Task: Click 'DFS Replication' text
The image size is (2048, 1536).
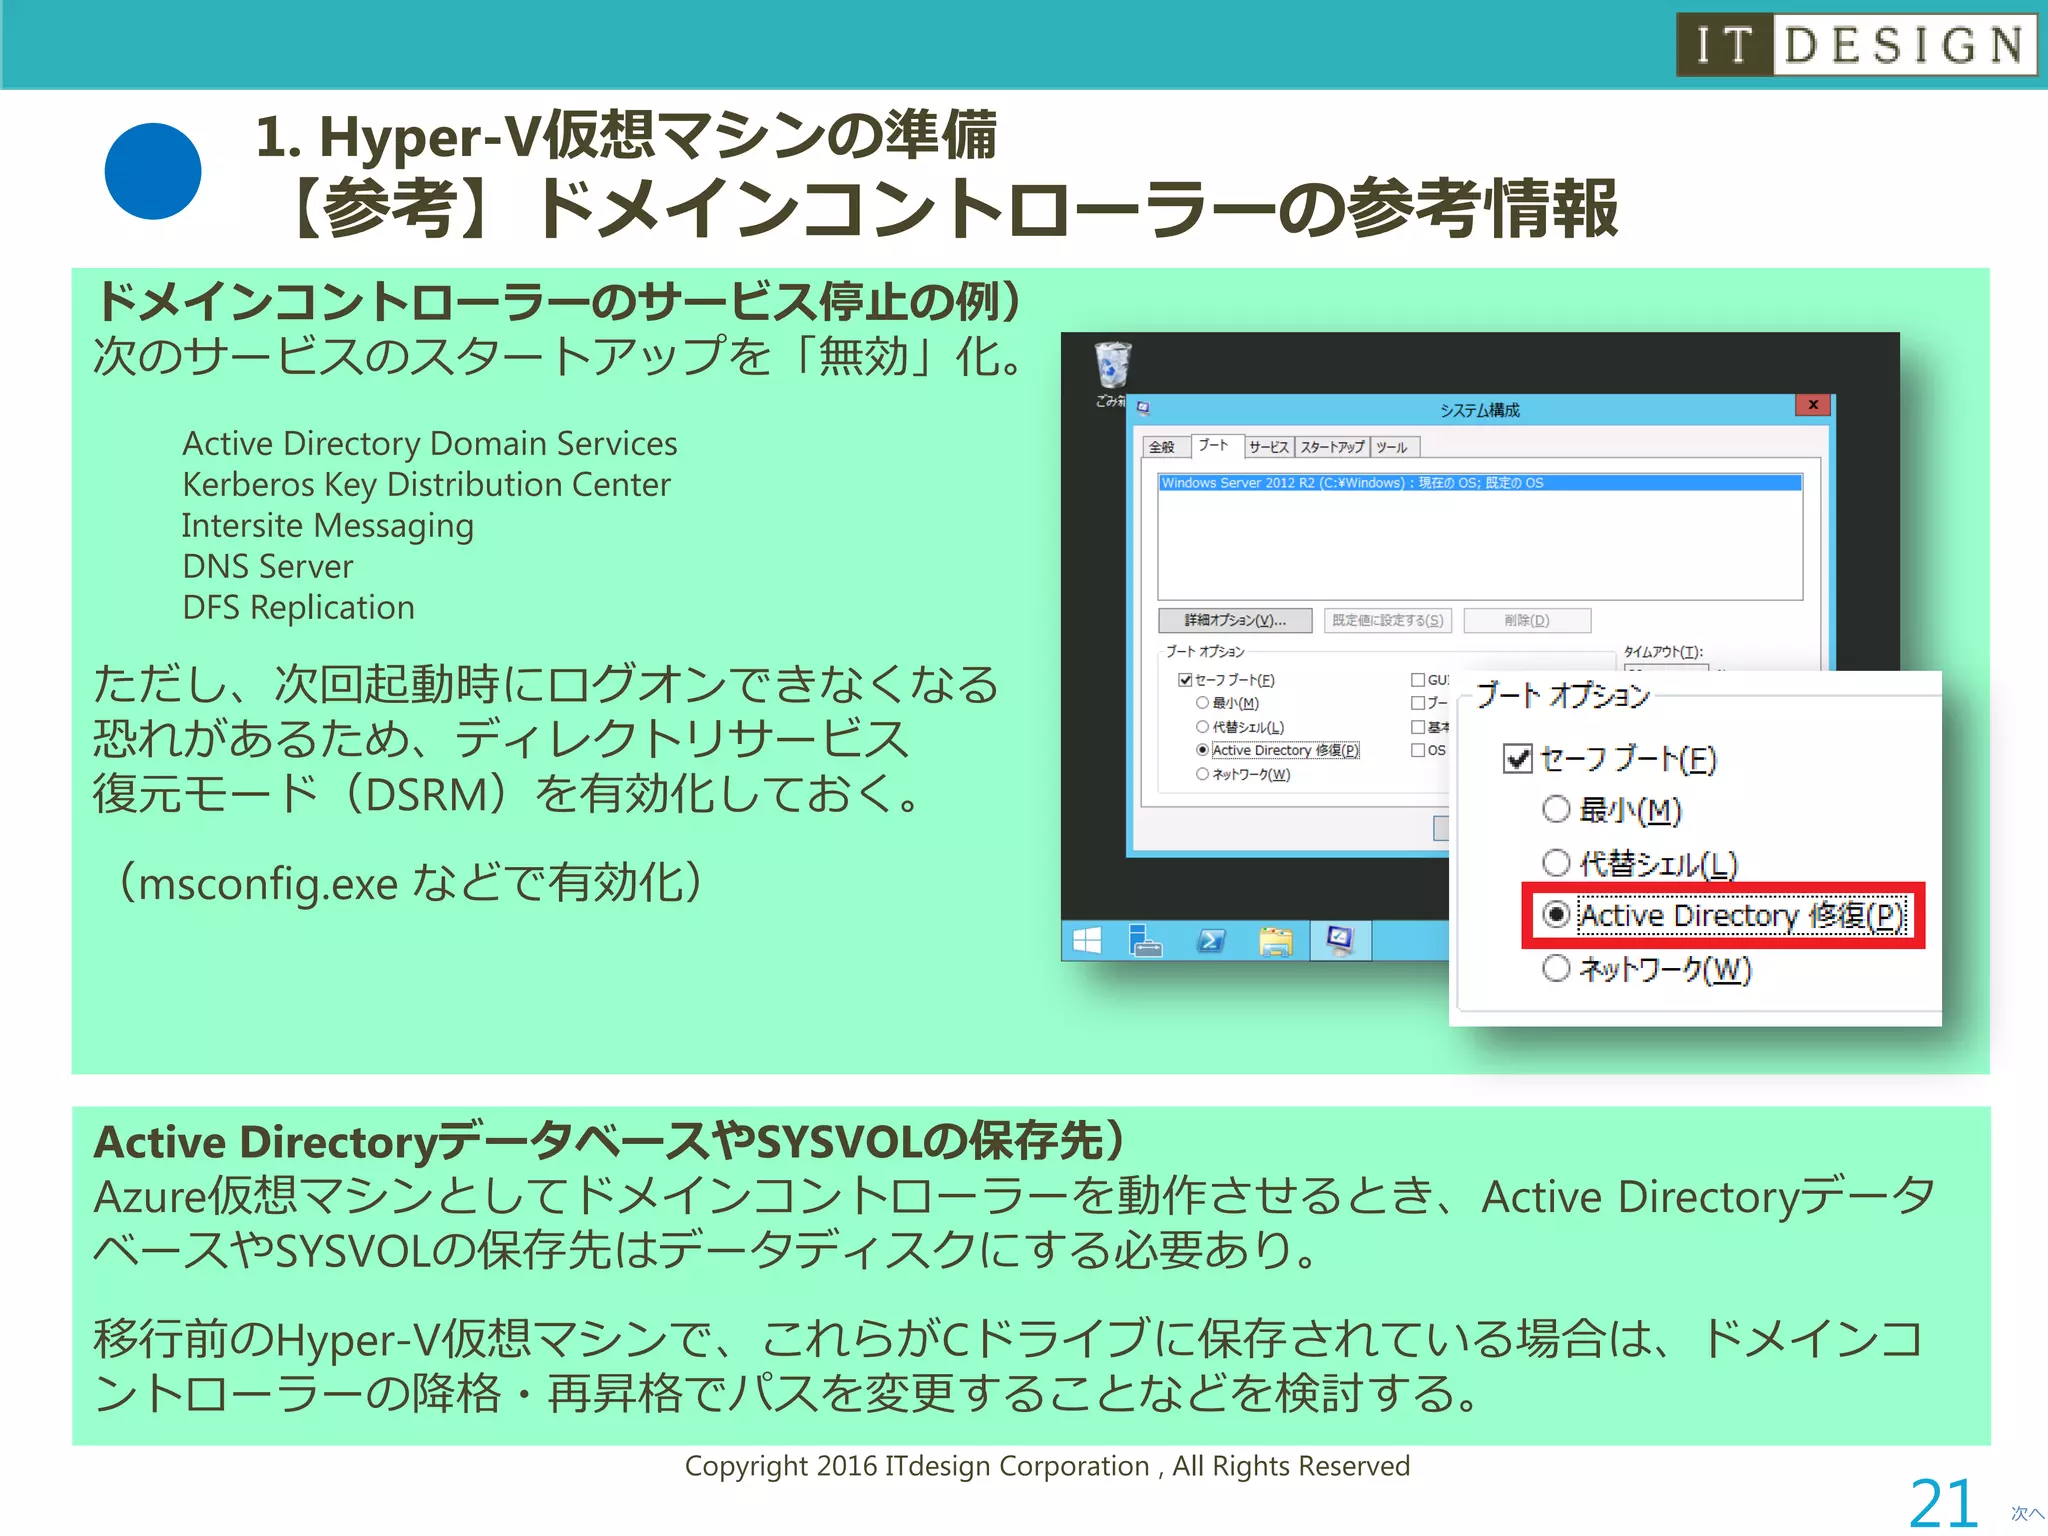Action: tap(298, 608)
